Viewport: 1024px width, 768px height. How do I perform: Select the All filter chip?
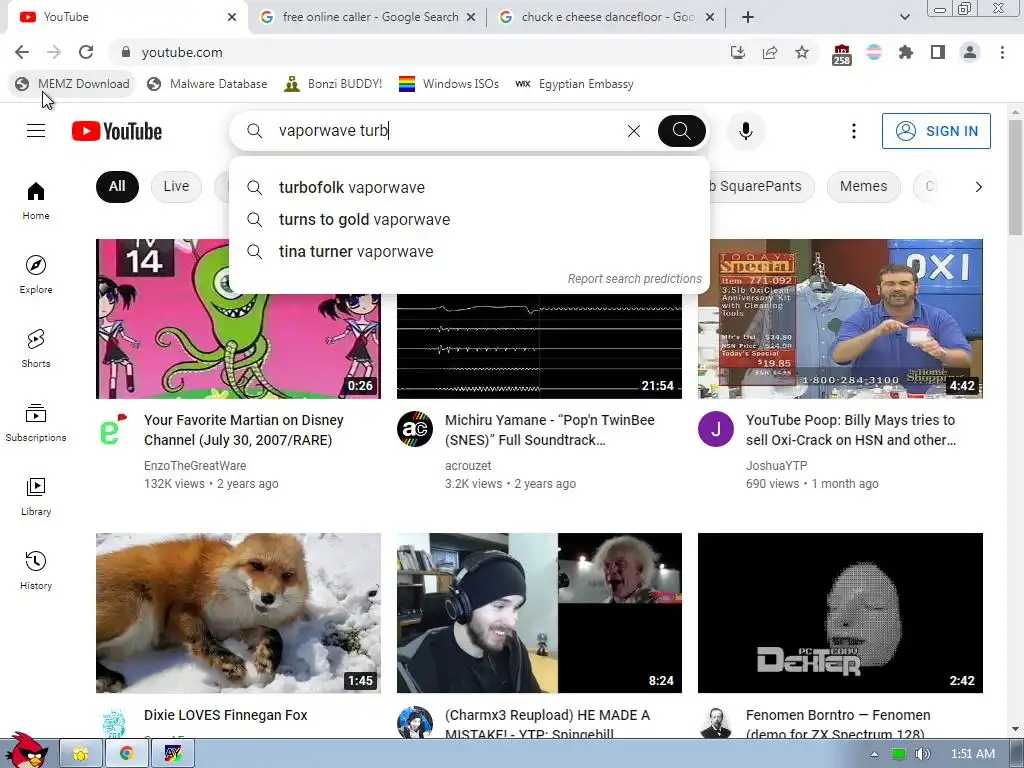(117, 187)
